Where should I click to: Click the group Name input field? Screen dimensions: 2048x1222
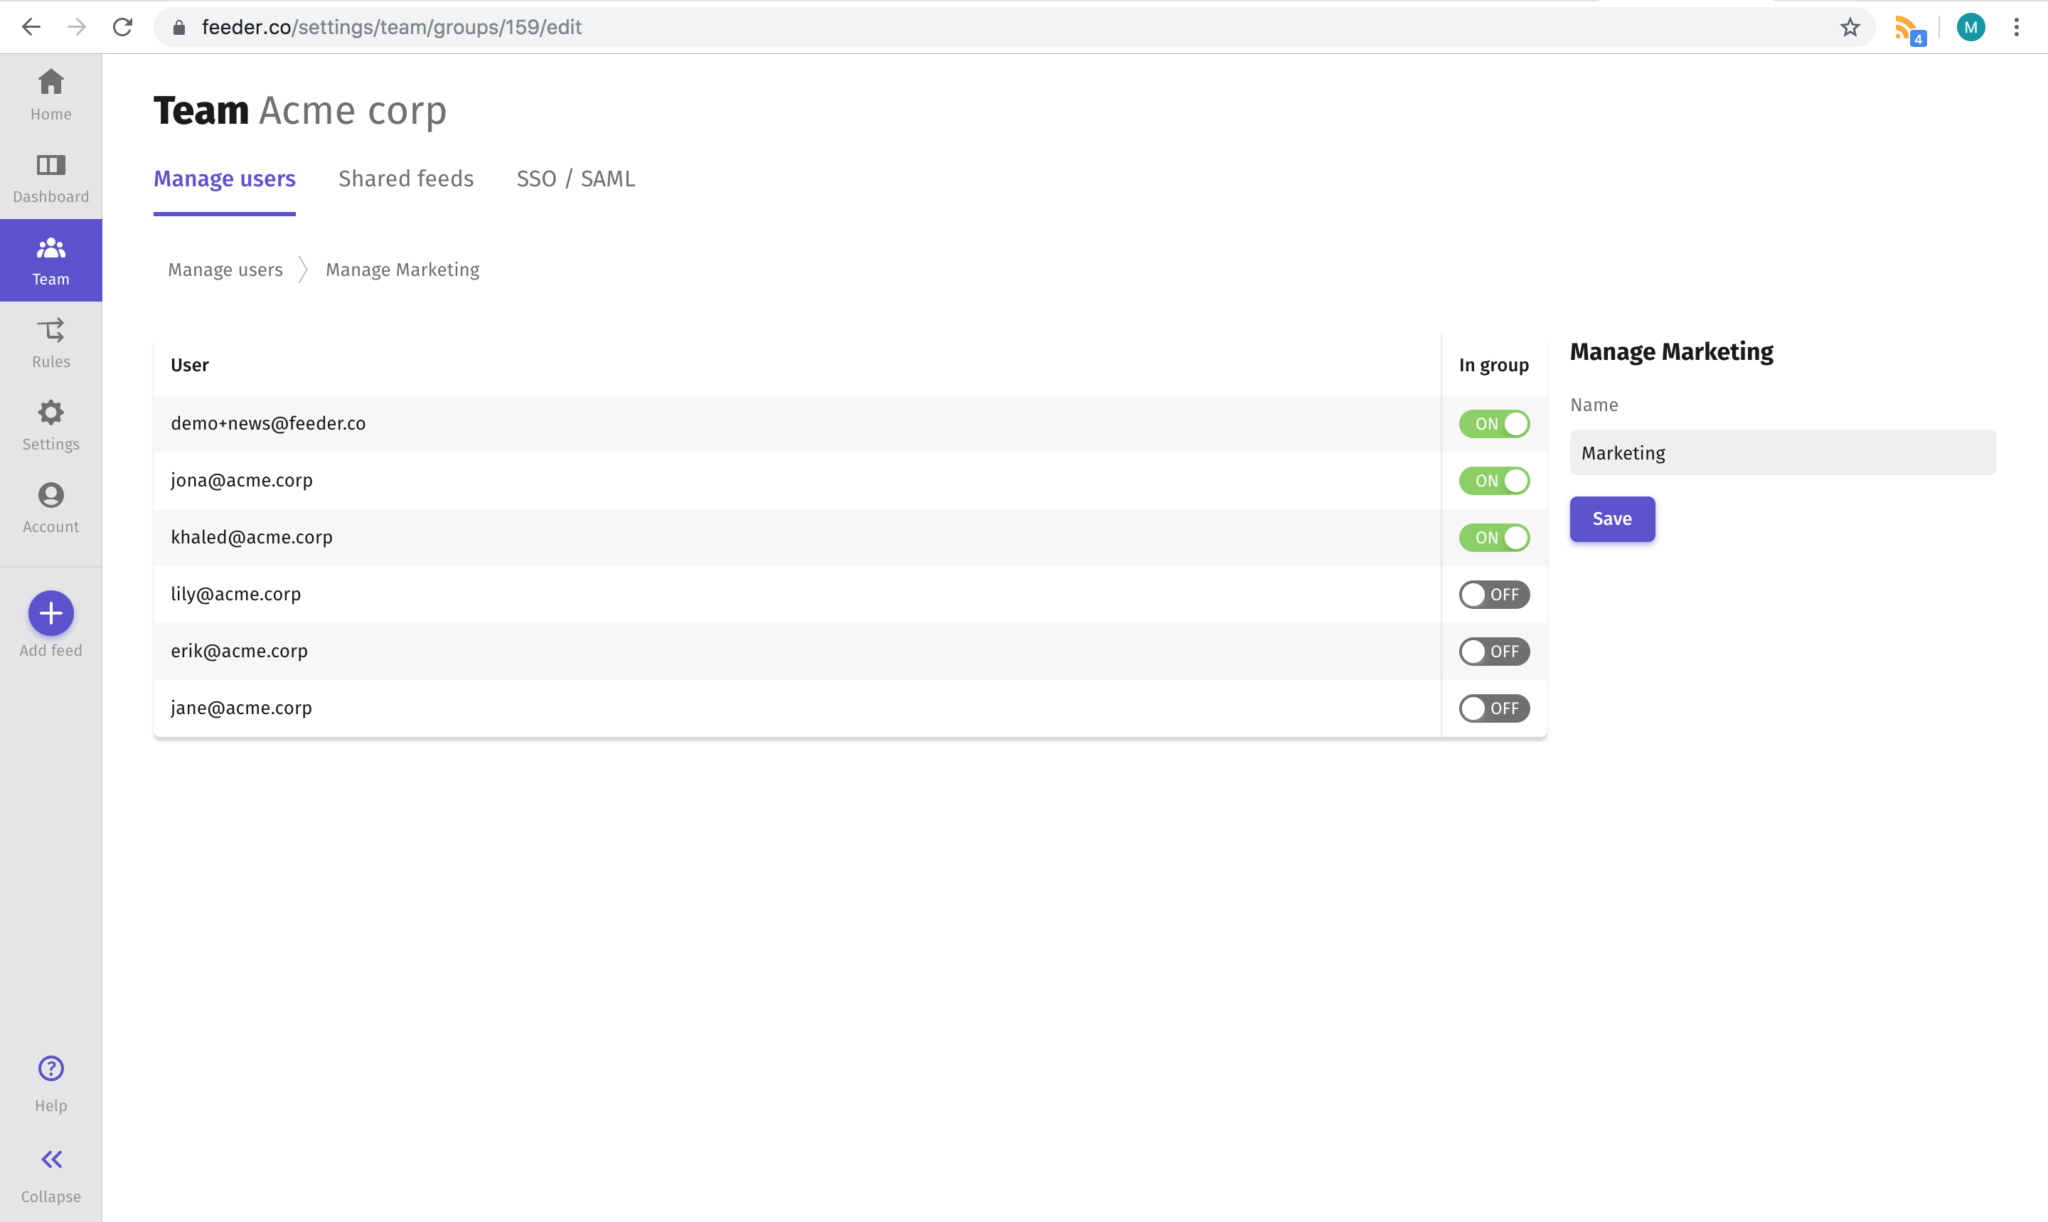pyautogui.click(x=1781, y=452)
